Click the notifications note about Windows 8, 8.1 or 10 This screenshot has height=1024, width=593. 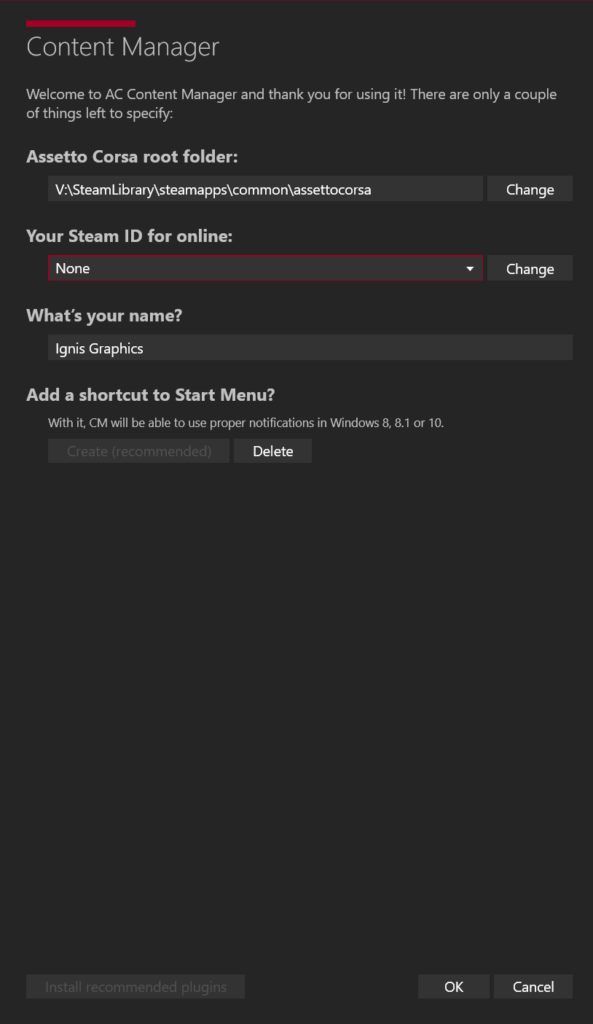pos(246,423)
